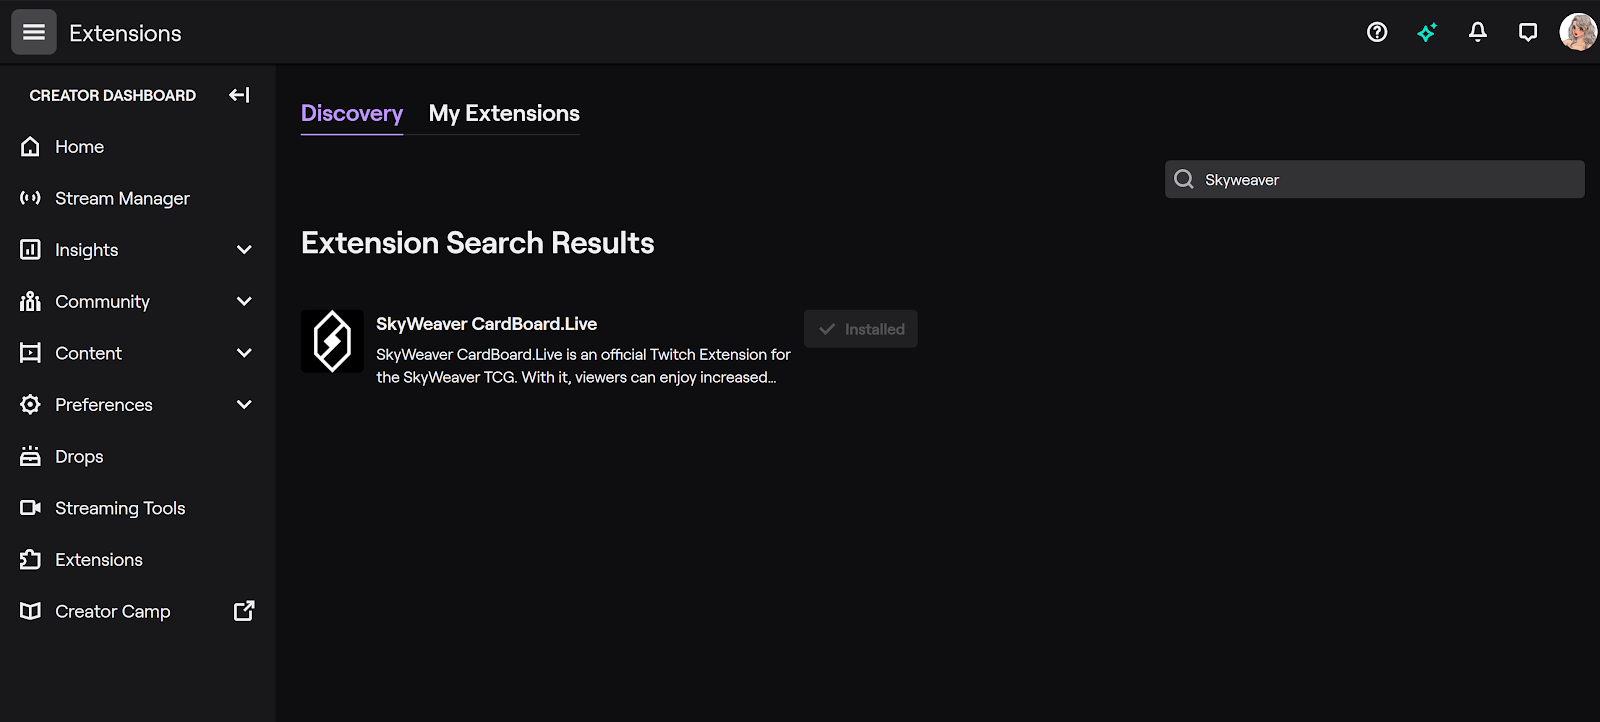Viewport: 1600px width, 722px height.
Task: Click the Creator Camp external link icon
Action: point(244,611)
